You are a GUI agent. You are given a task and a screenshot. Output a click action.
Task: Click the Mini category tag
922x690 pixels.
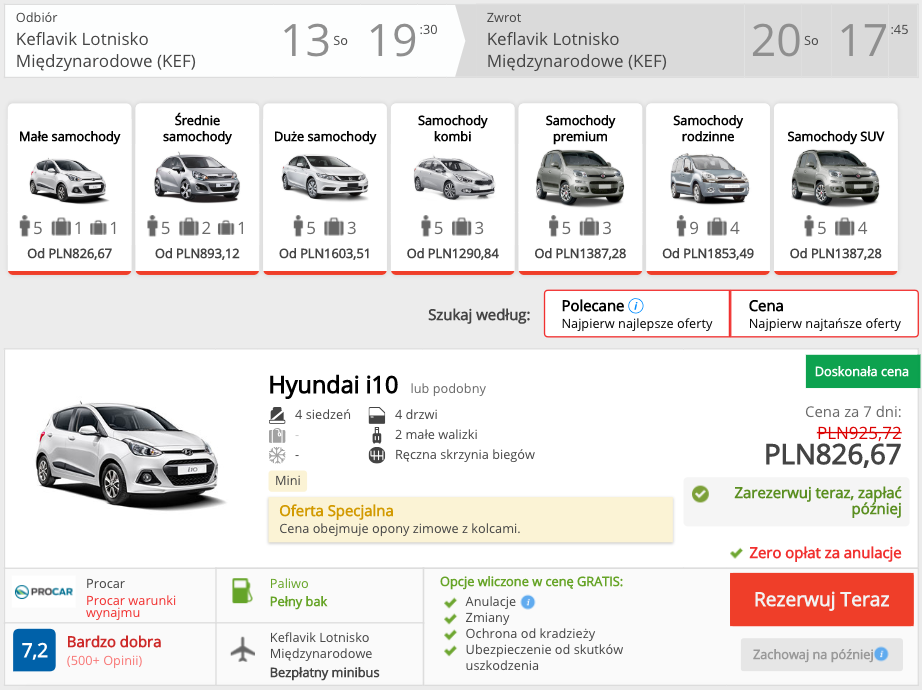(288, 481)
